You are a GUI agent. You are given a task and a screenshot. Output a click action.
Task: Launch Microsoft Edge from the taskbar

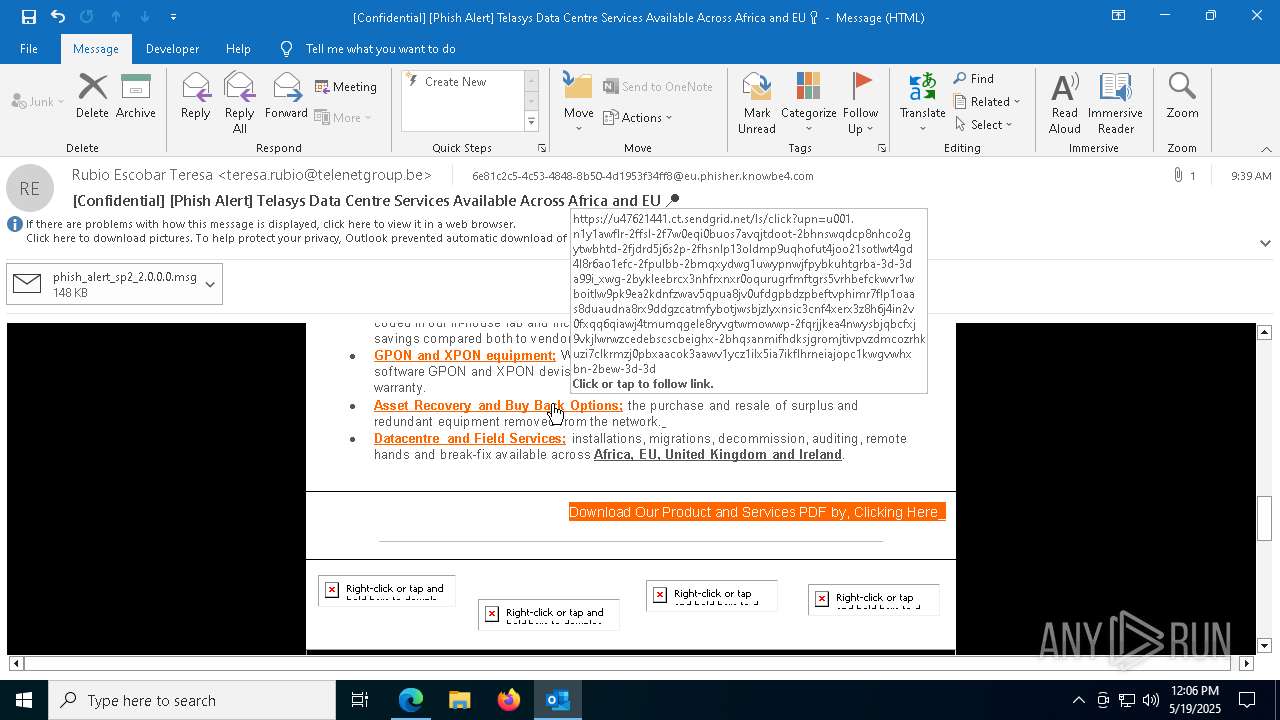click(411, 700)
